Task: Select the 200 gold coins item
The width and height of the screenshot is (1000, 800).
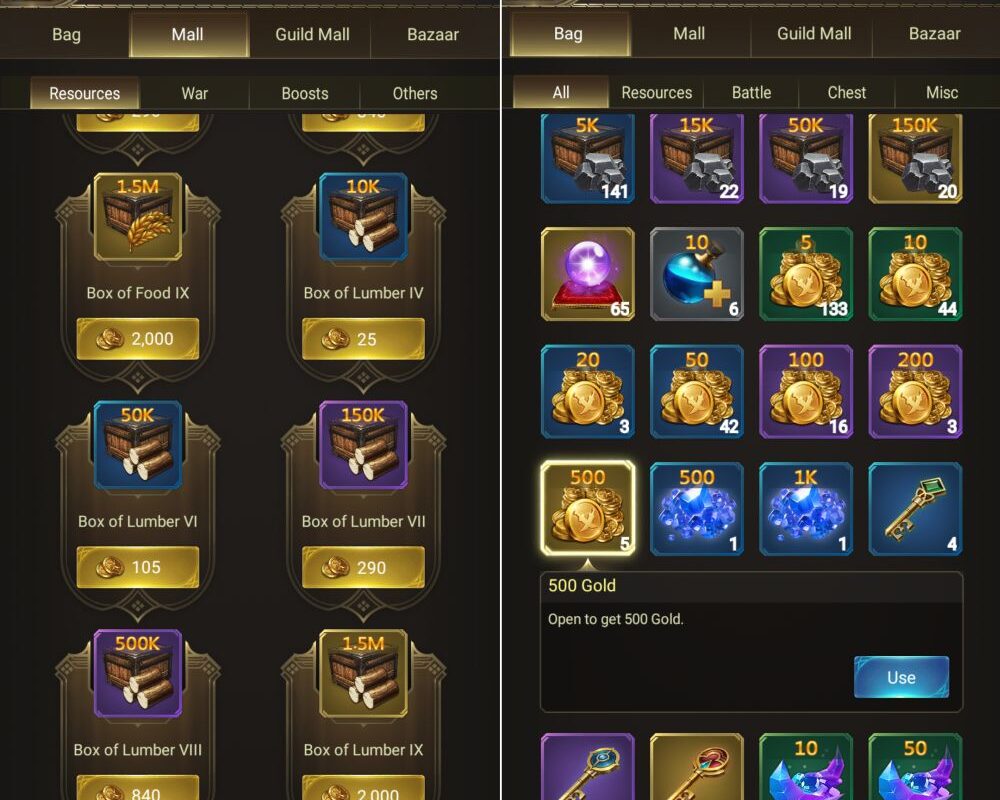Action: (915, 391)
